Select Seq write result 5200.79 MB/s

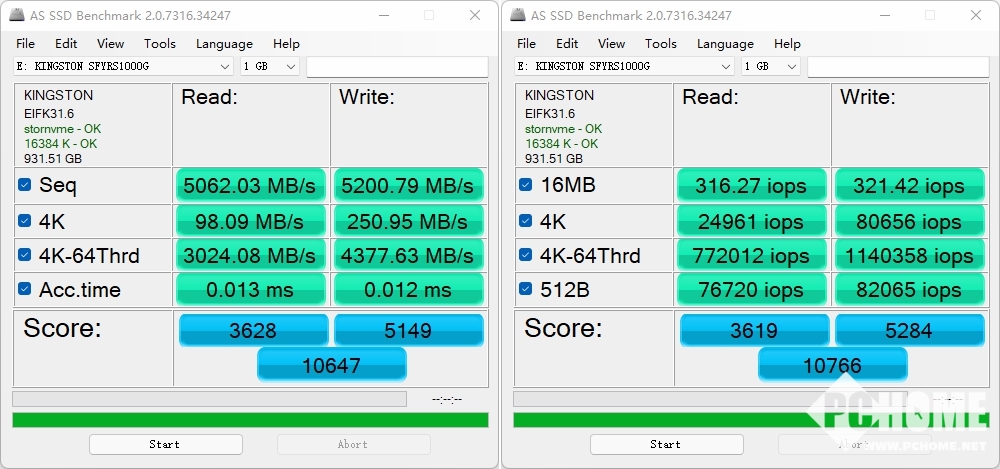(x=408, y=186)
